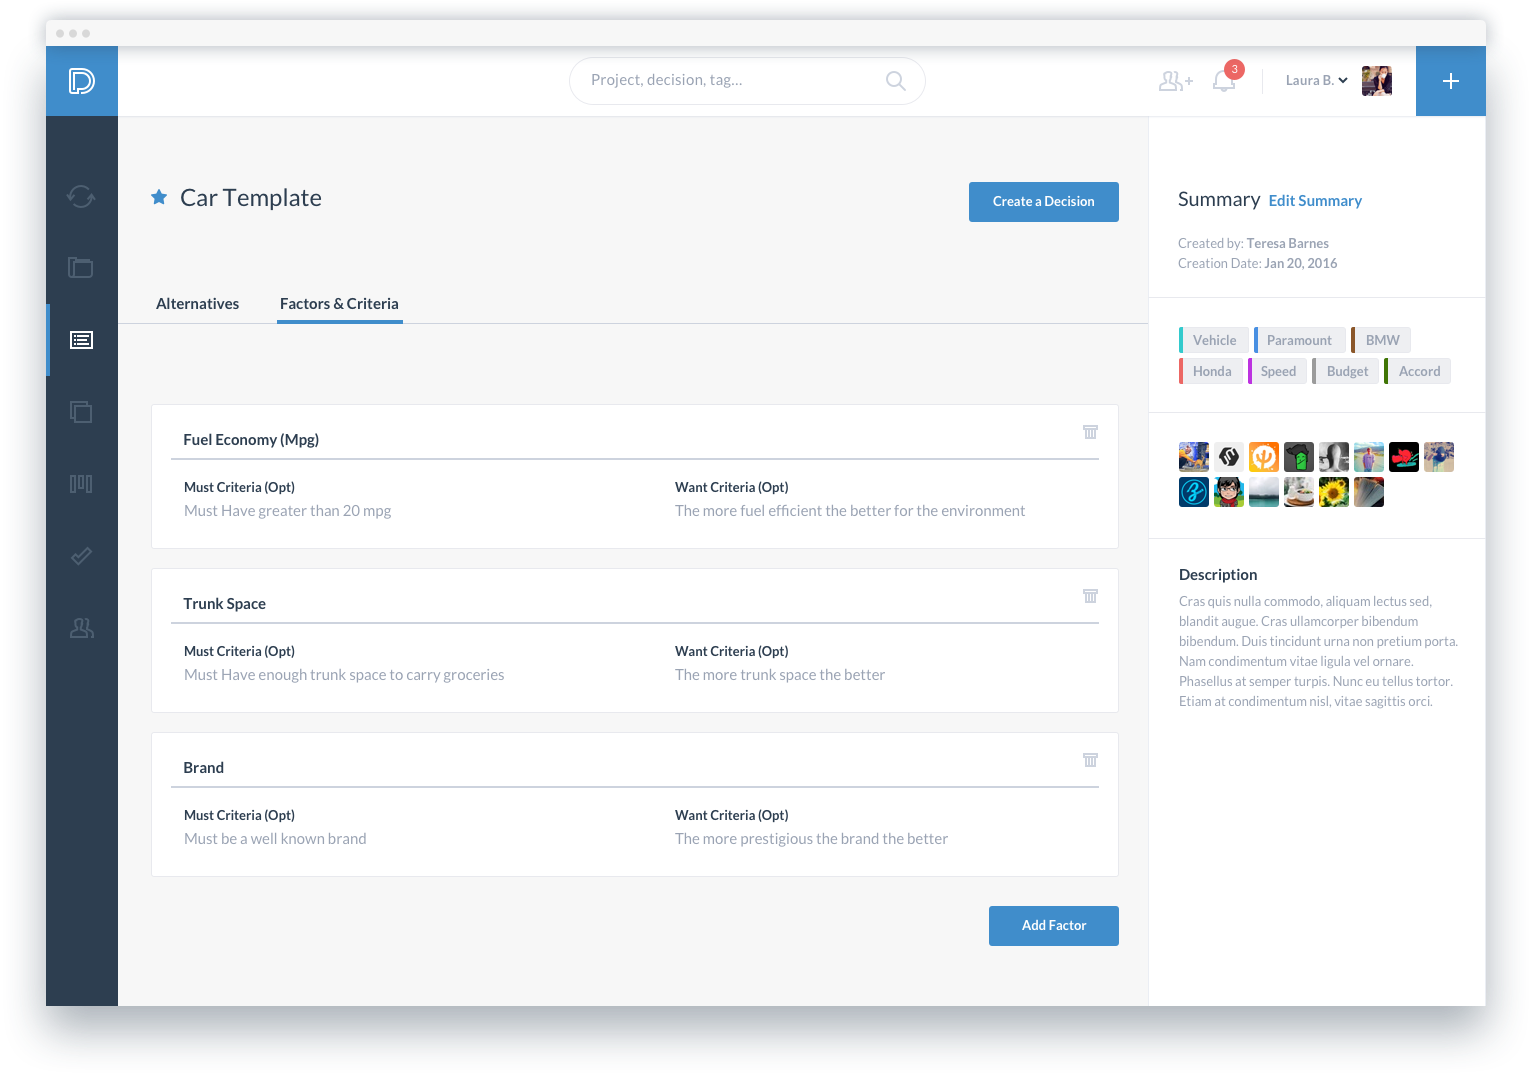The image size is (1532, 1076).
Task: Edit 'Must Have enough trunk space' criteria
Action: tap(344, 675)
